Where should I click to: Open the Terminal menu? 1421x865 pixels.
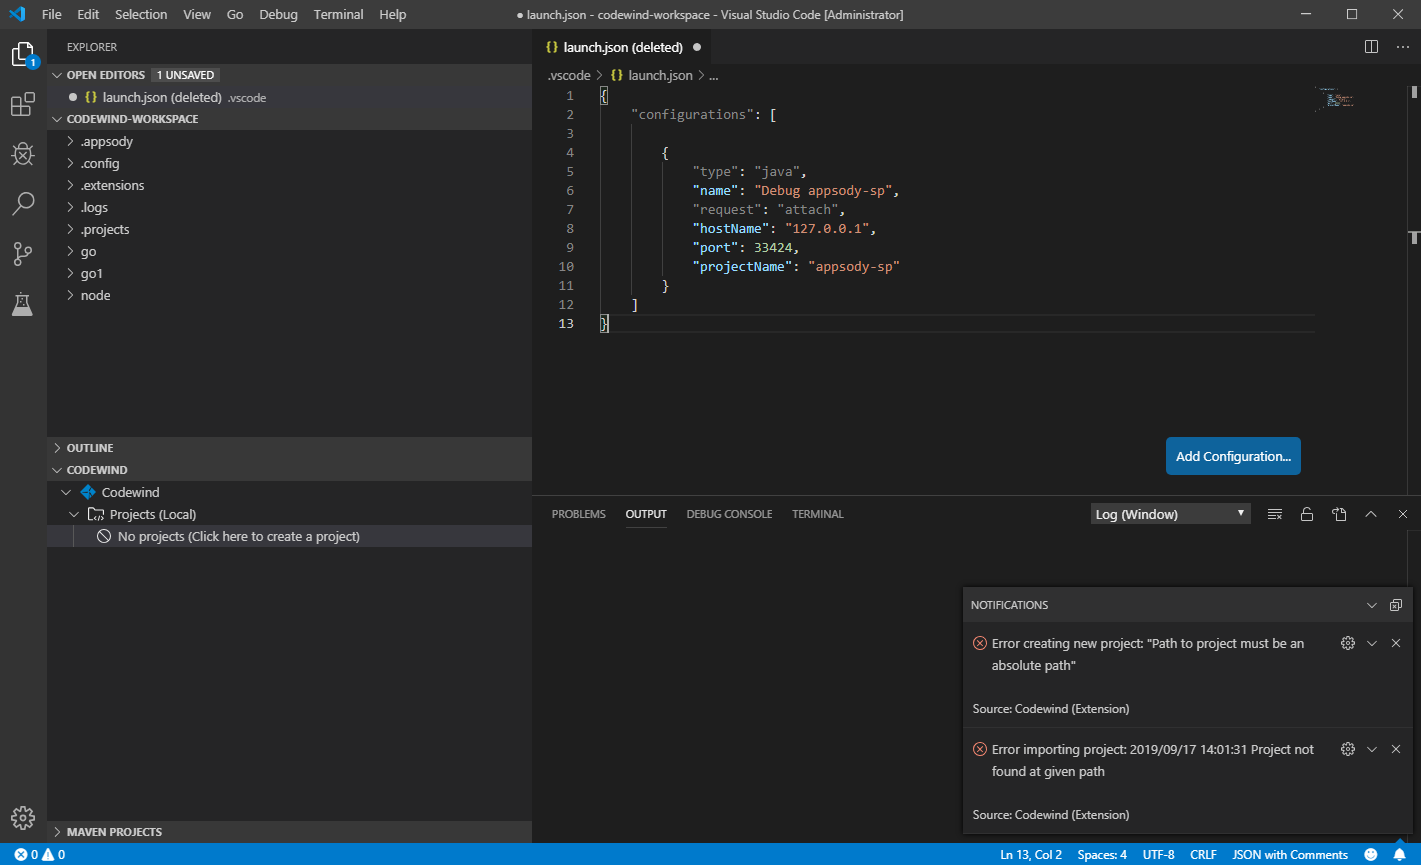pyautogui.click(x=338, y=14)
